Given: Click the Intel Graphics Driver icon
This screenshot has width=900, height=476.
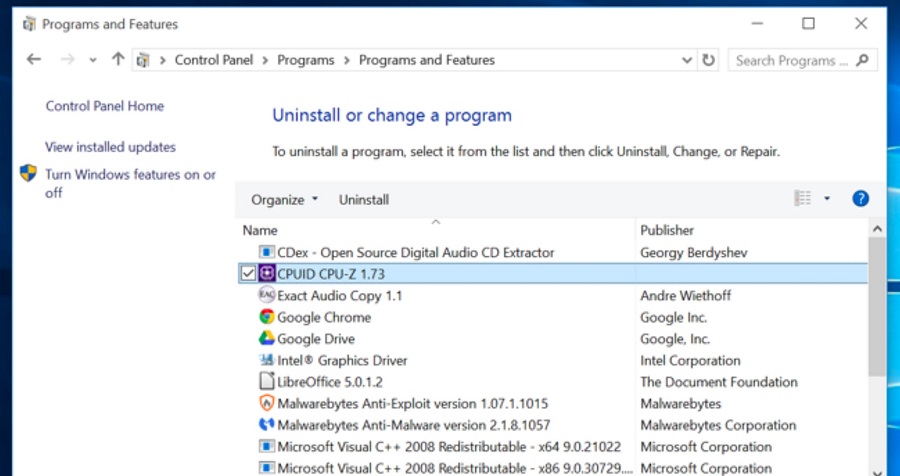Looking at the screenshot, I should 267,360.
